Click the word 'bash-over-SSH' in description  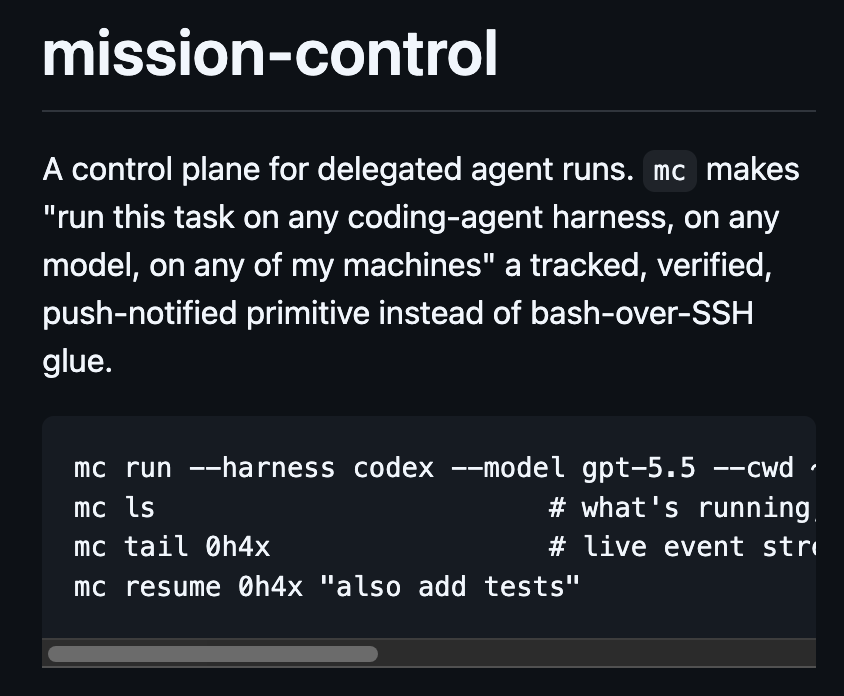pos(642,313)
